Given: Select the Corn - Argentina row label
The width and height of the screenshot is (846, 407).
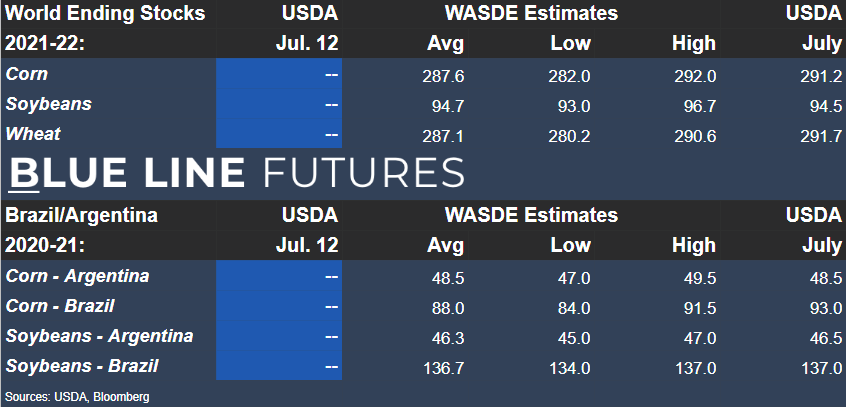Looking at the screenshot, I should [77, 276].
